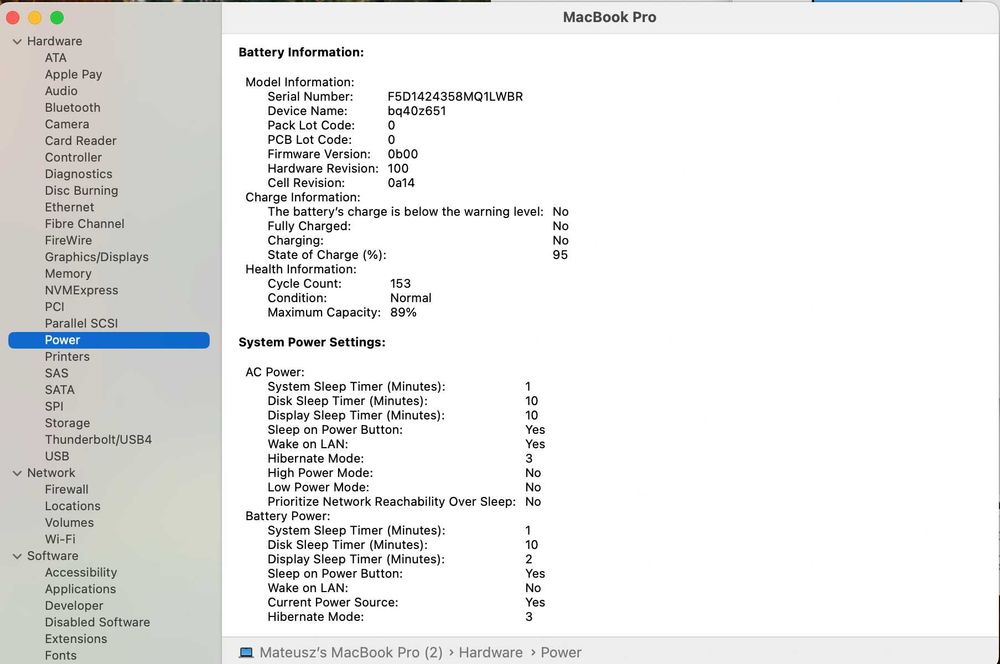This screenshot has width=1000, height=664.
Task: Click Hardware in the path bar
Action: [490, 653]
